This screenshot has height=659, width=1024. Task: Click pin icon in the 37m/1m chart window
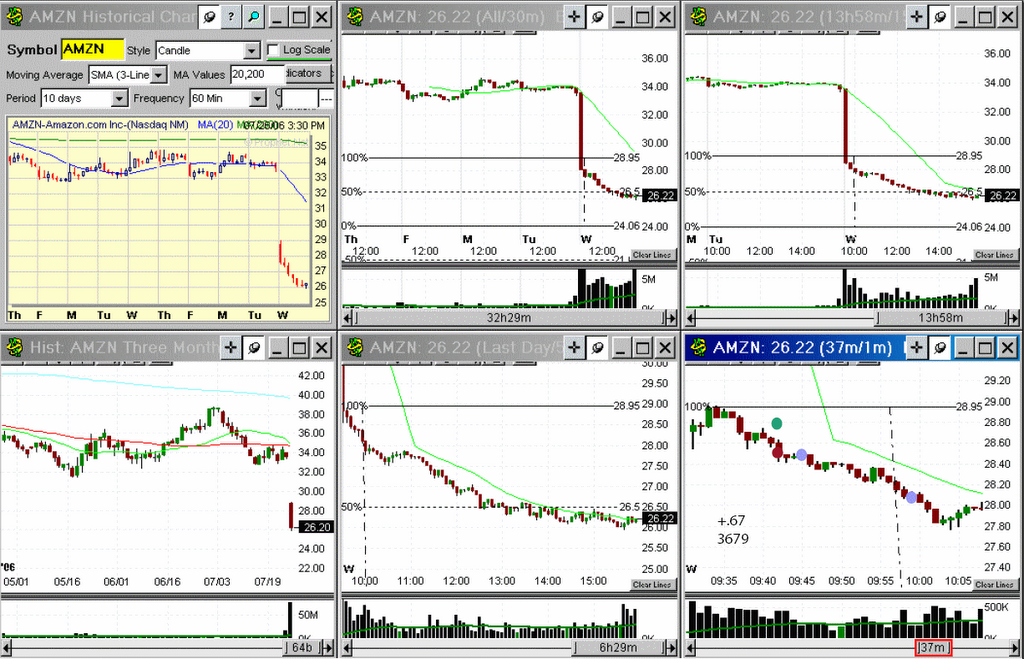(x=940, y=347)
